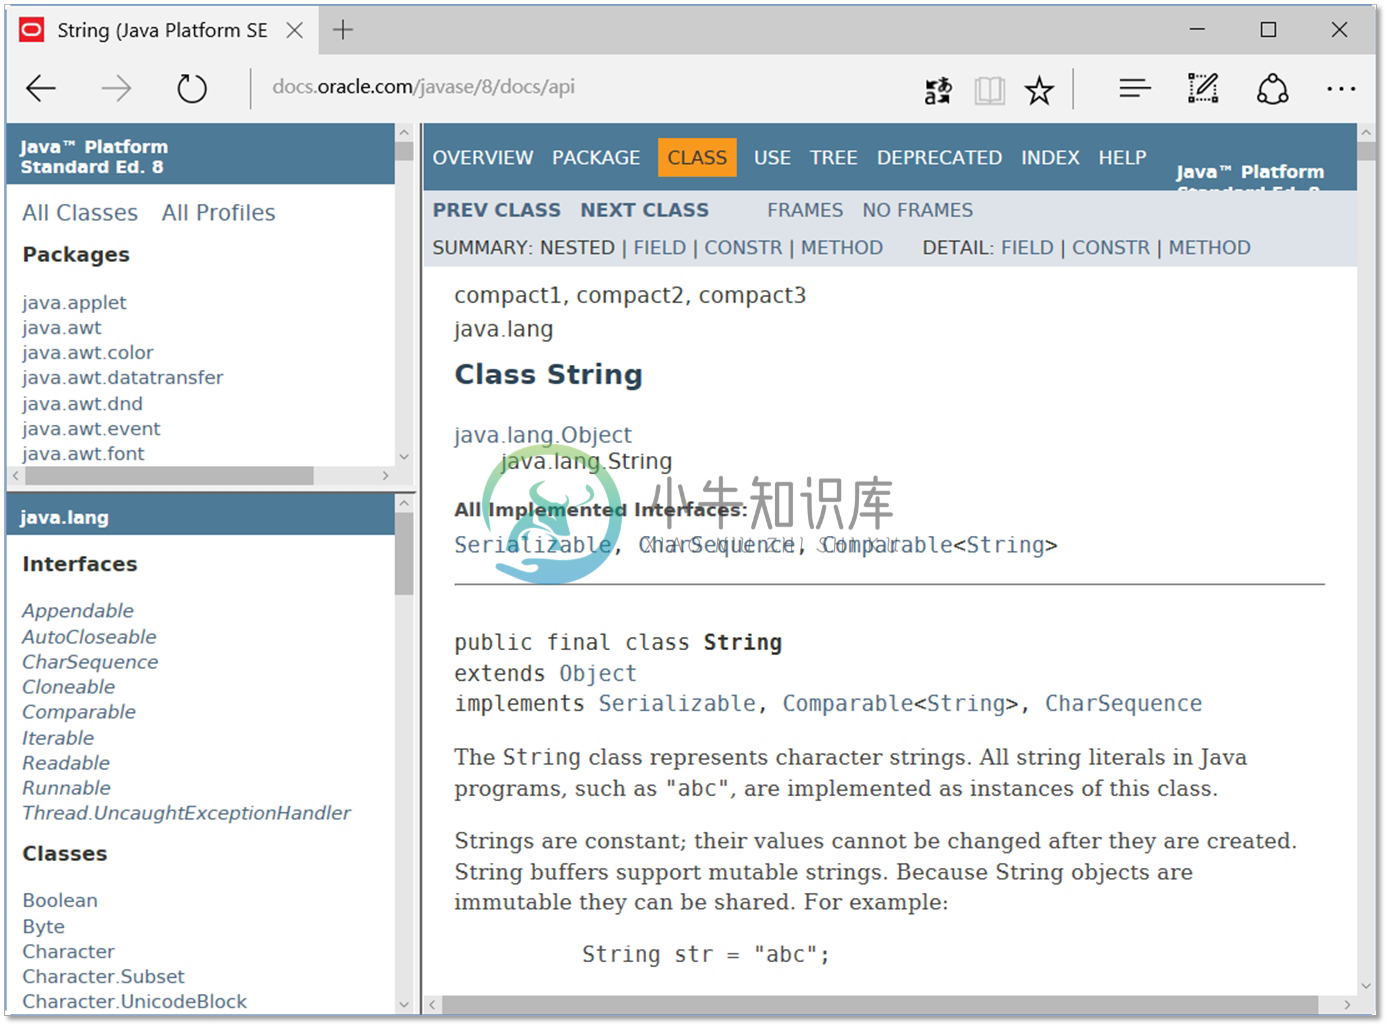Jump to summary FIELD section
This screenshot has width=1388, height=1027.
(660, 248)
